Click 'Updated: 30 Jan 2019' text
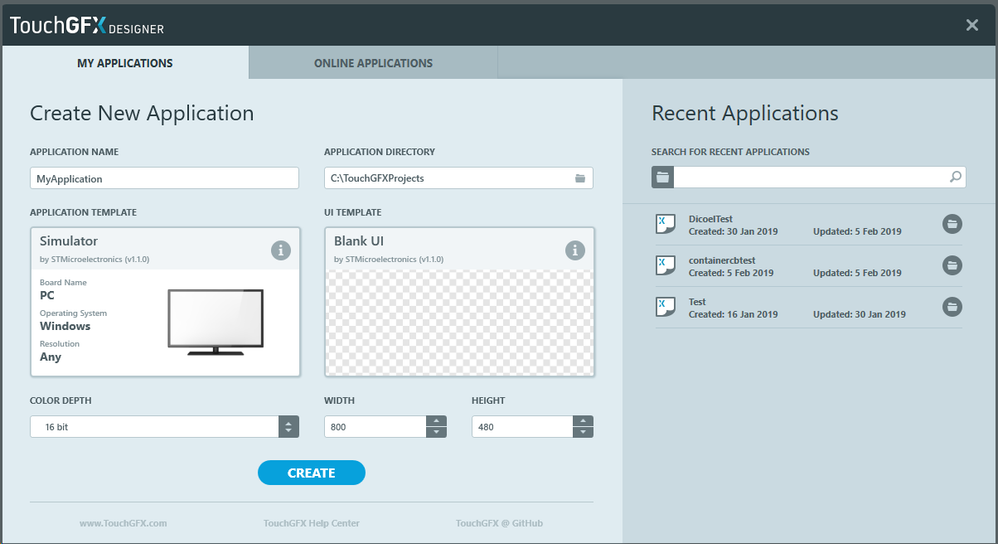 click(x=859, y=314)
